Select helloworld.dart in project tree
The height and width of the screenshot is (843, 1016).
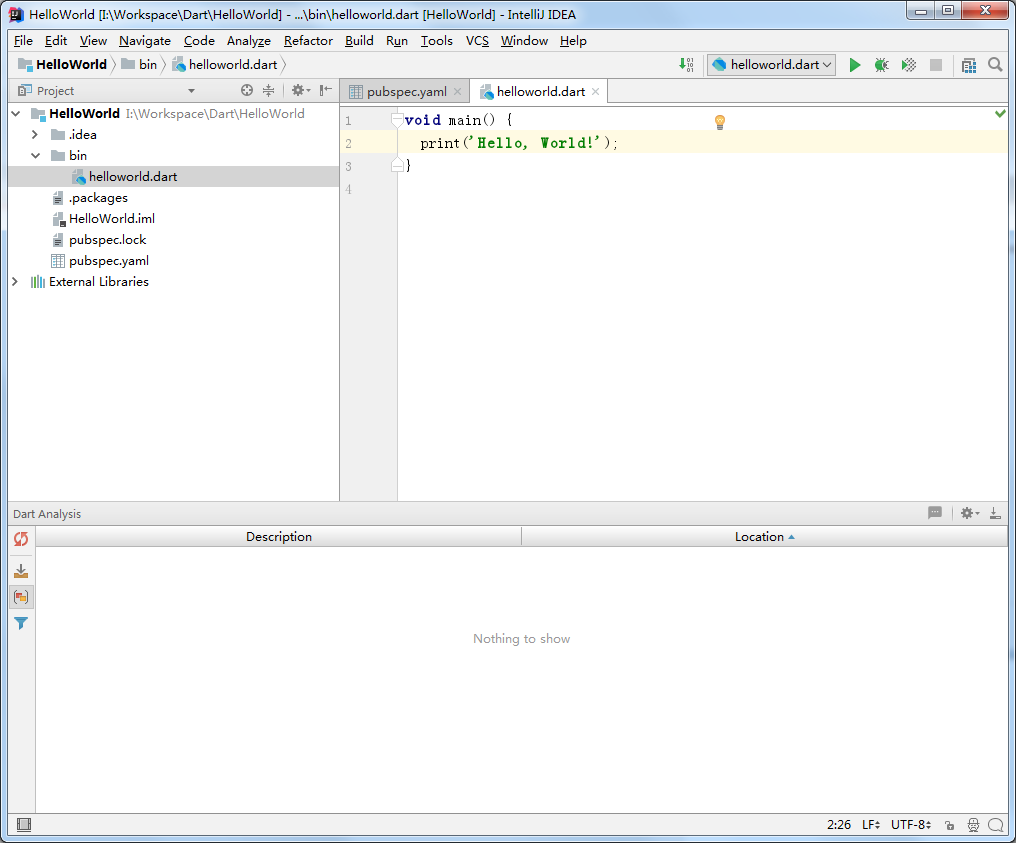(x=174, y=176)
